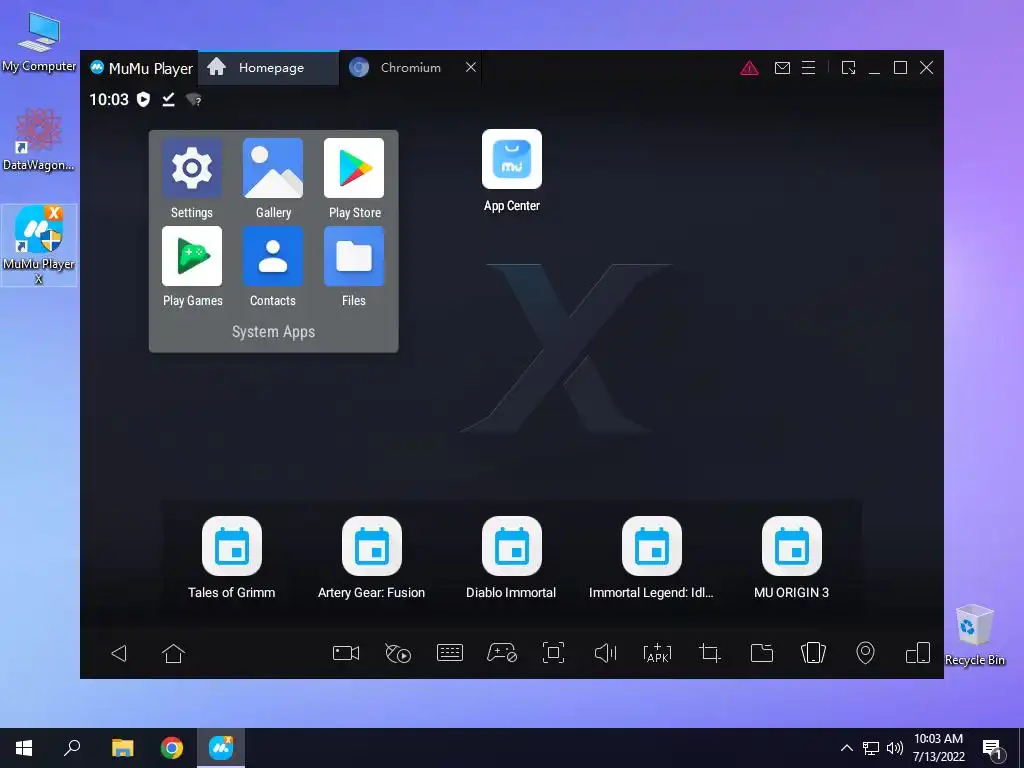Select the Recycle Bin desktop icon
The width and height of the screenshot is (1024, 768).
tap(974, 635)
